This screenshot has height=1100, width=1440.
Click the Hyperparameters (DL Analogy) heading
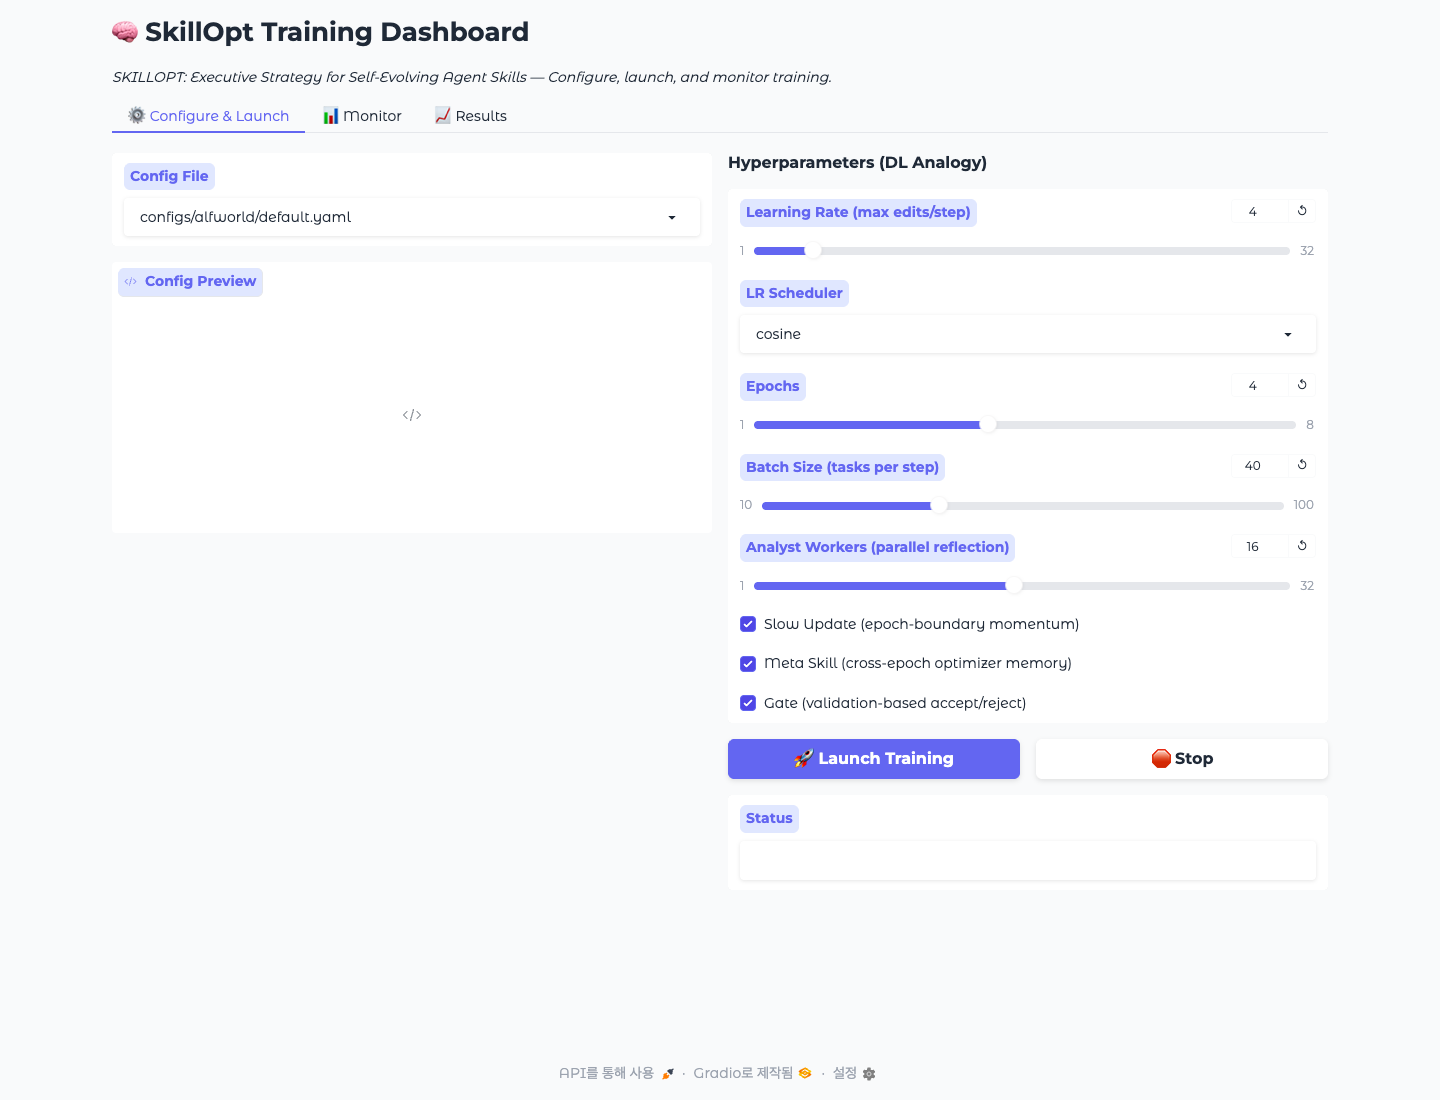point(857,162)
